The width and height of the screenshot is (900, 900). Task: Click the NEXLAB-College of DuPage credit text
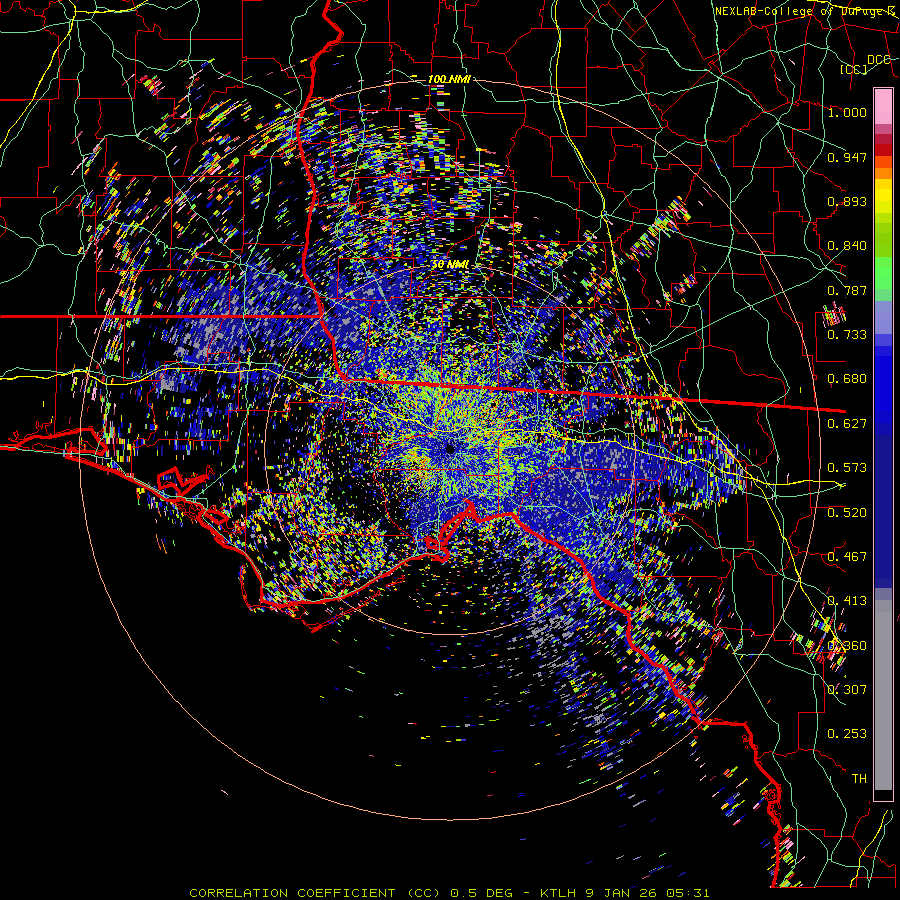[x=805, y=11]
